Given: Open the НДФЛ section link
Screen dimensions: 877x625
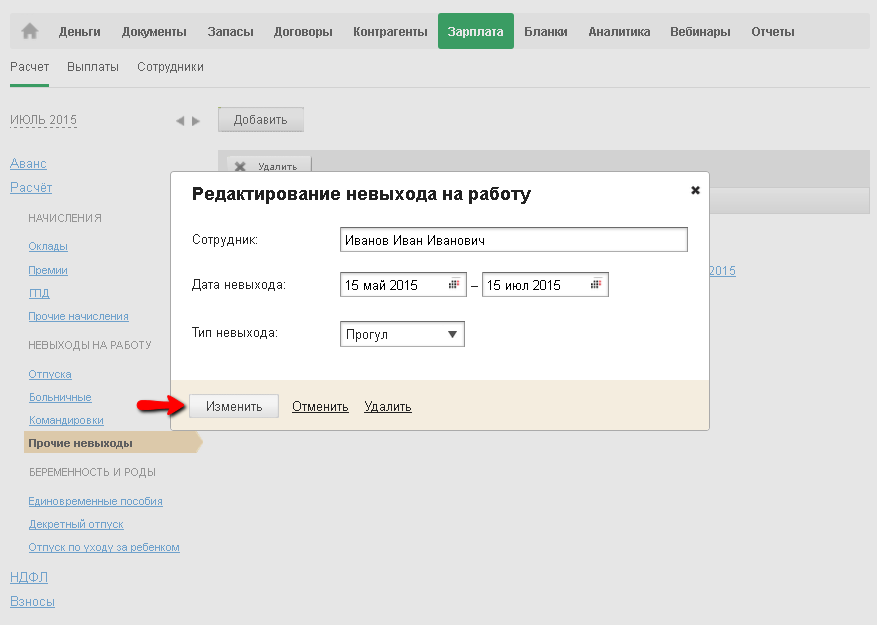Looking at the screenshot, I should click(x=29, y=577).
